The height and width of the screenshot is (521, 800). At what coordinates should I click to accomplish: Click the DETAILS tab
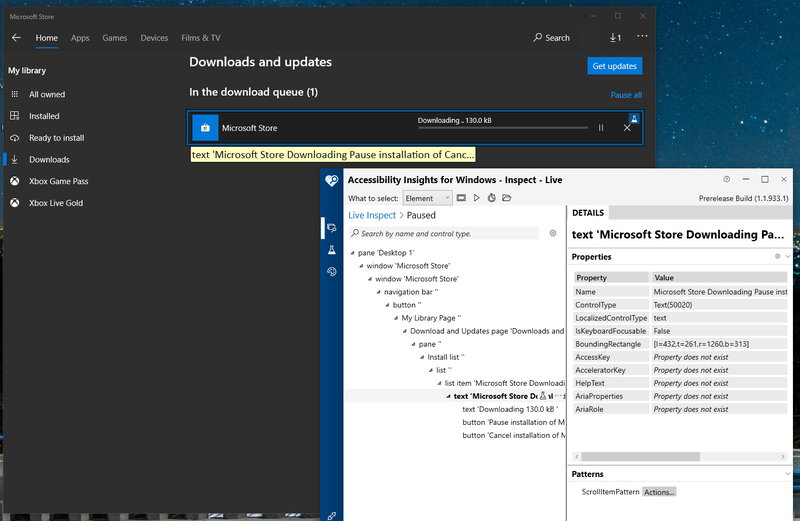(588, 213)
